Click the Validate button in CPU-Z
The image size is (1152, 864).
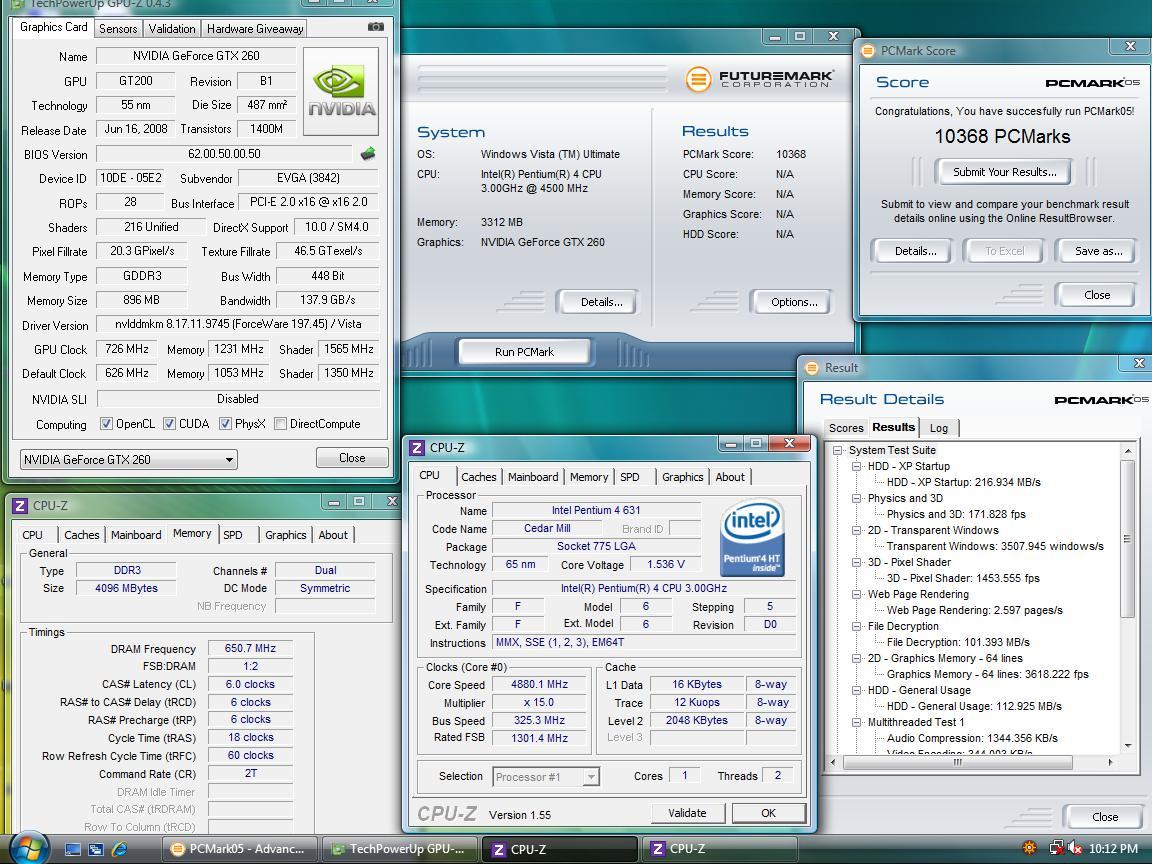coord(687,813)
